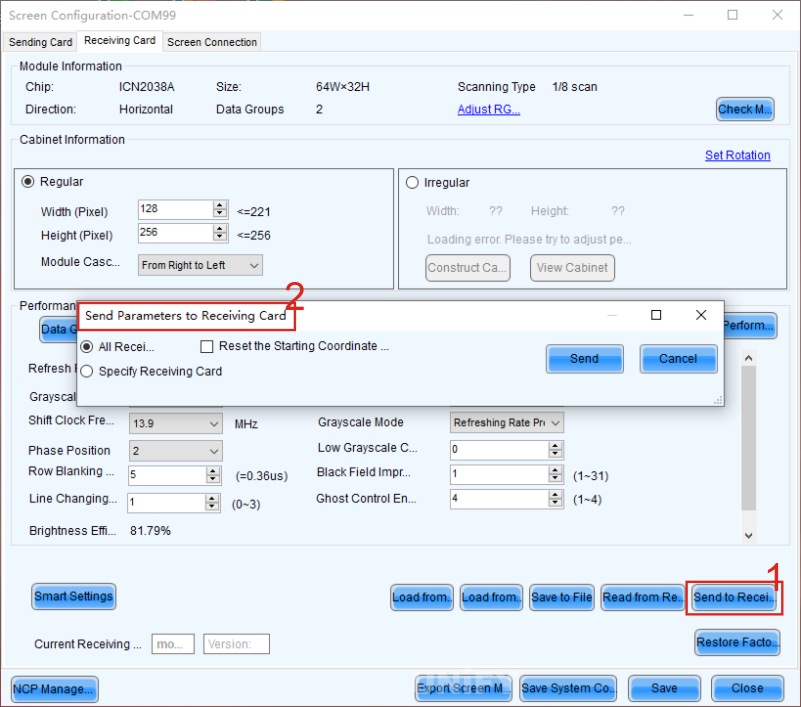Click Cancel in the Send Parameters dialog
801x707 pixels.
(678, 359)
